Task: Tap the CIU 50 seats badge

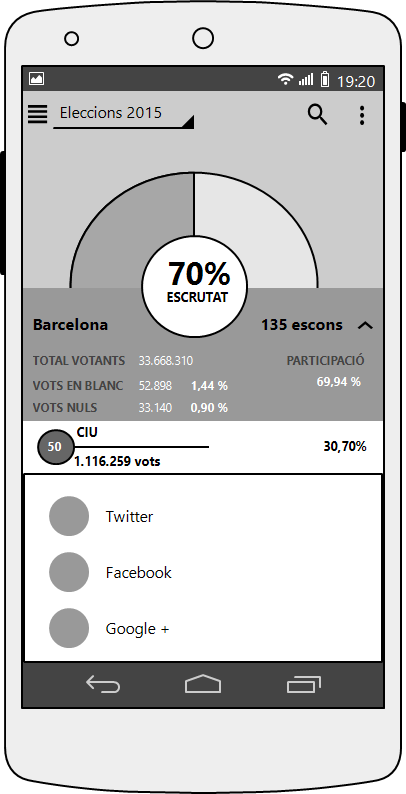Action: coord(55,447)
